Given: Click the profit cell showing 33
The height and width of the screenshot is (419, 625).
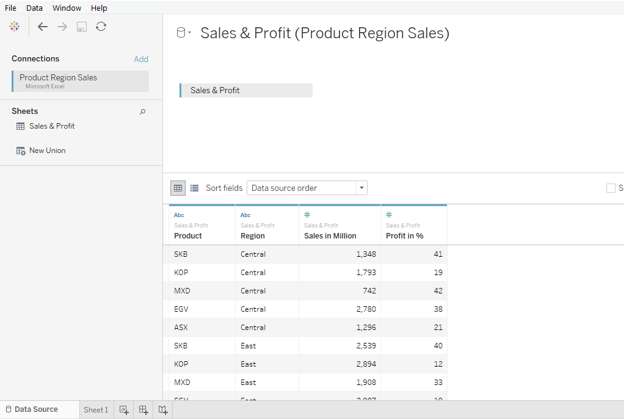Looking at the screenshot, I should pyautogui.click(x=414, y=383).
